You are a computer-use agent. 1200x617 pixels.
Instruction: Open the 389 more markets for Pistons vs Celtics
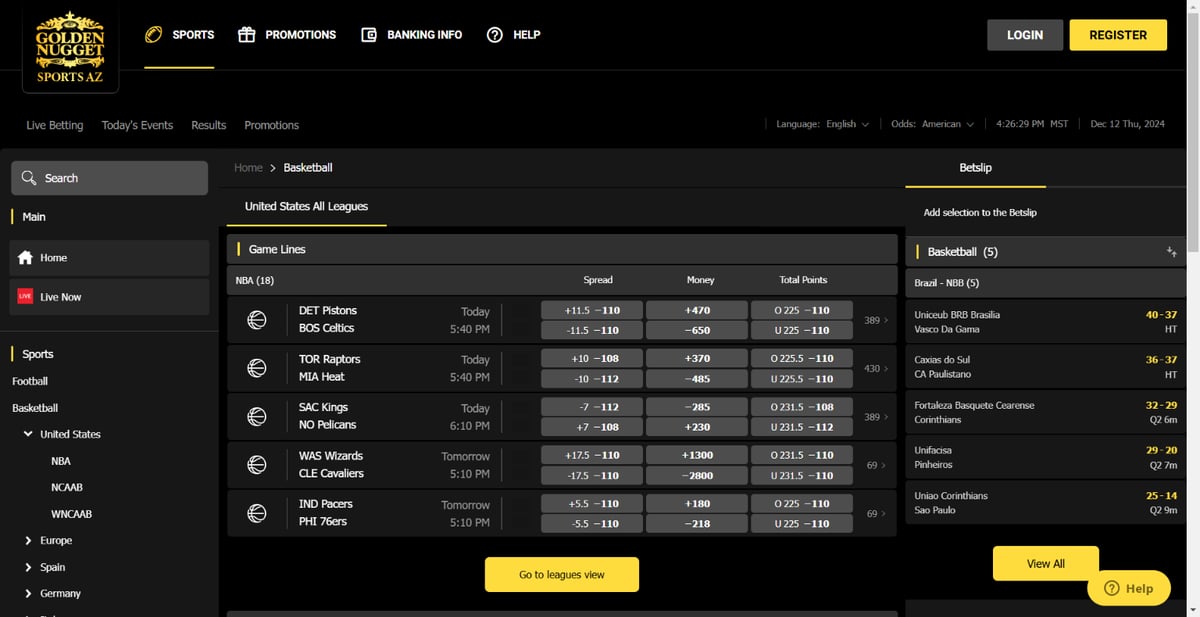click(876, 320)
